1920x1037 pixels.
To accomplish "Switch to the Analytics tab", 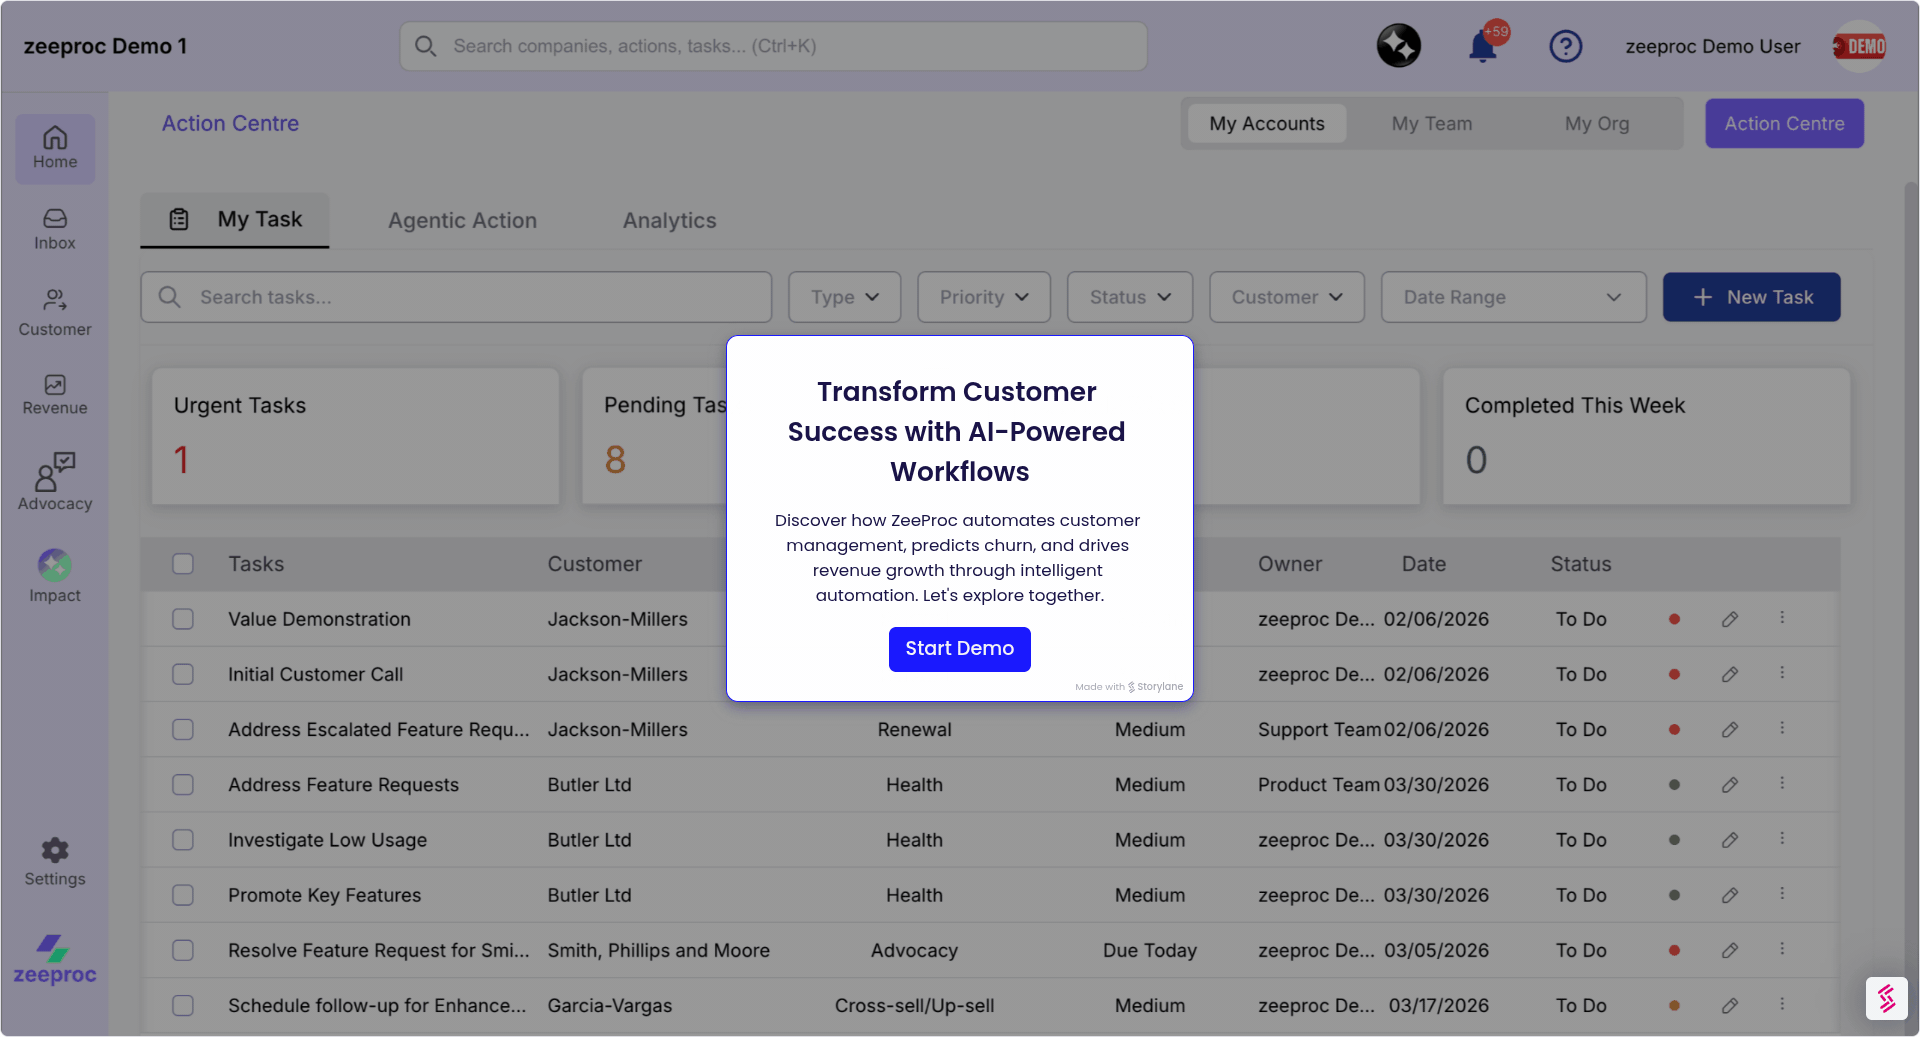I will pyautogui.click(x=670, y=221).
